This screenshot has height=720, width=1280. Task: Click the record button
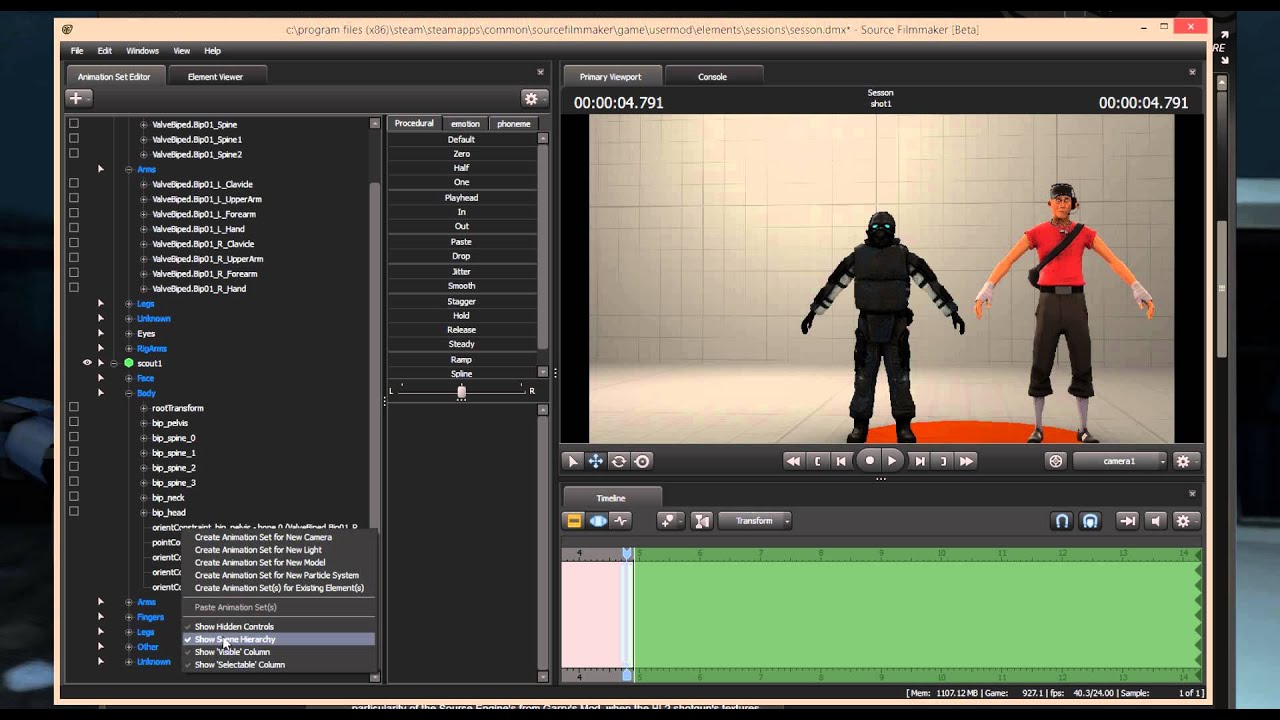pos(869,461)
